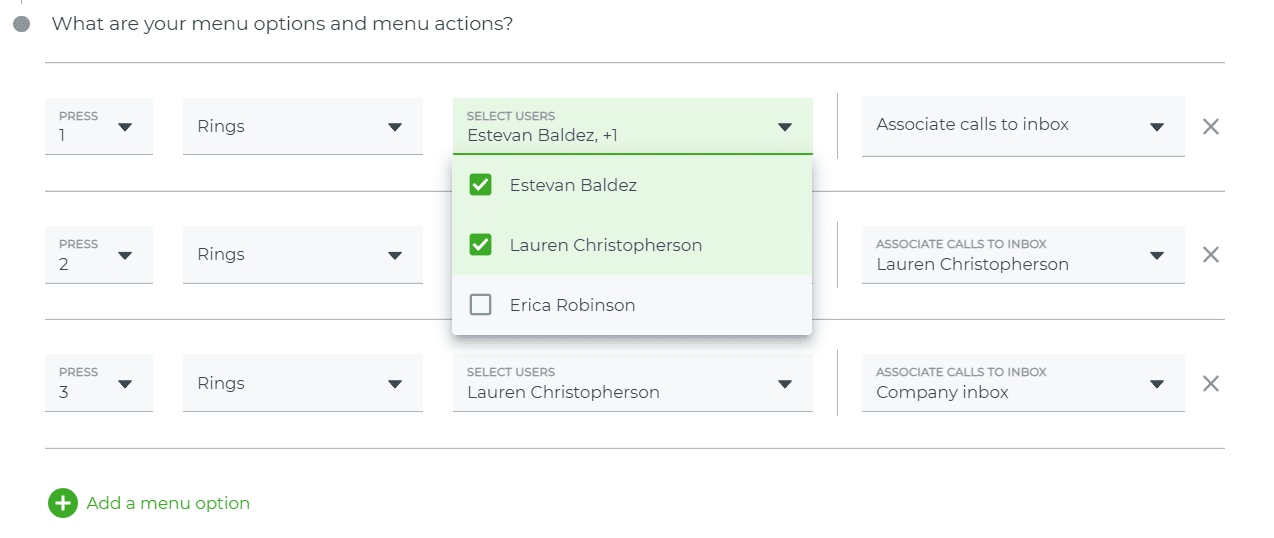This screenshot has width=1274, height=538.
Task: Click the gray step bullet beside the question
Action: [22, 23]
